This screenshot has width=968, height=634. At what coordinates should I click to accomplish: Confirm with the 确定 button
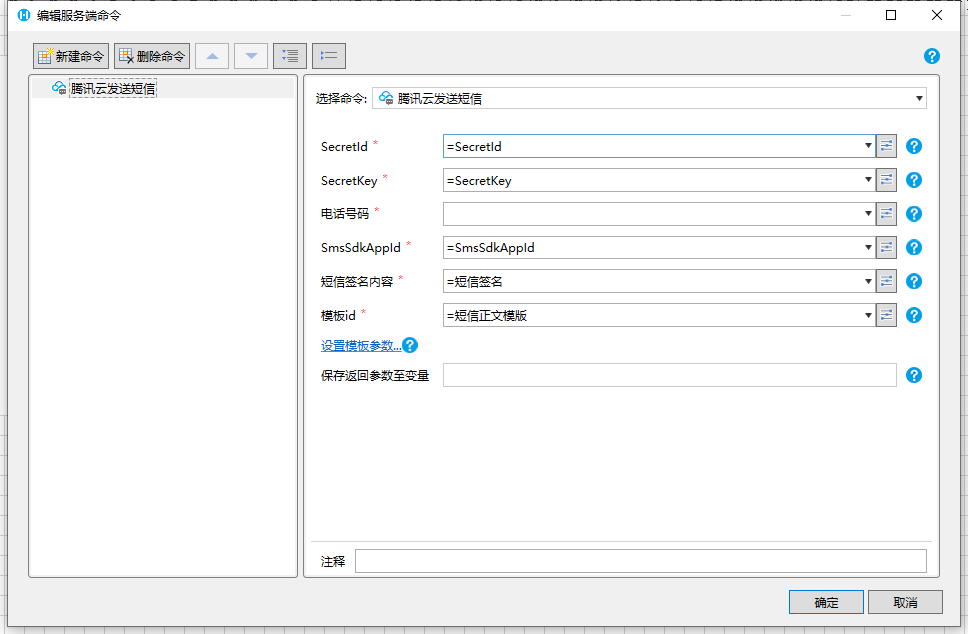click(x=826, y=603)
